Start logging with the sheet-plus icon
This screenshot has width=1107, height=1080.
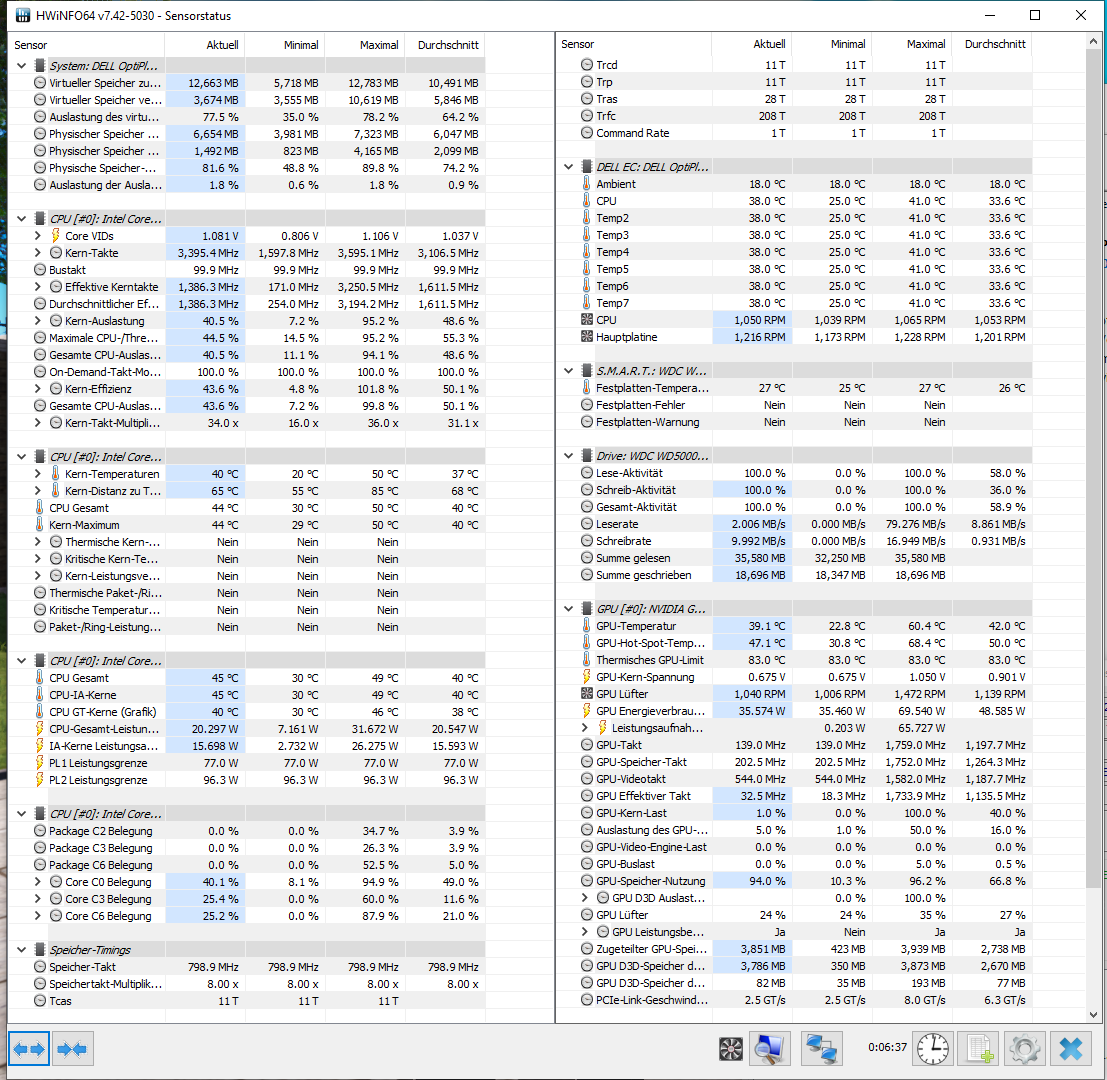click(x=979, y=1049)
